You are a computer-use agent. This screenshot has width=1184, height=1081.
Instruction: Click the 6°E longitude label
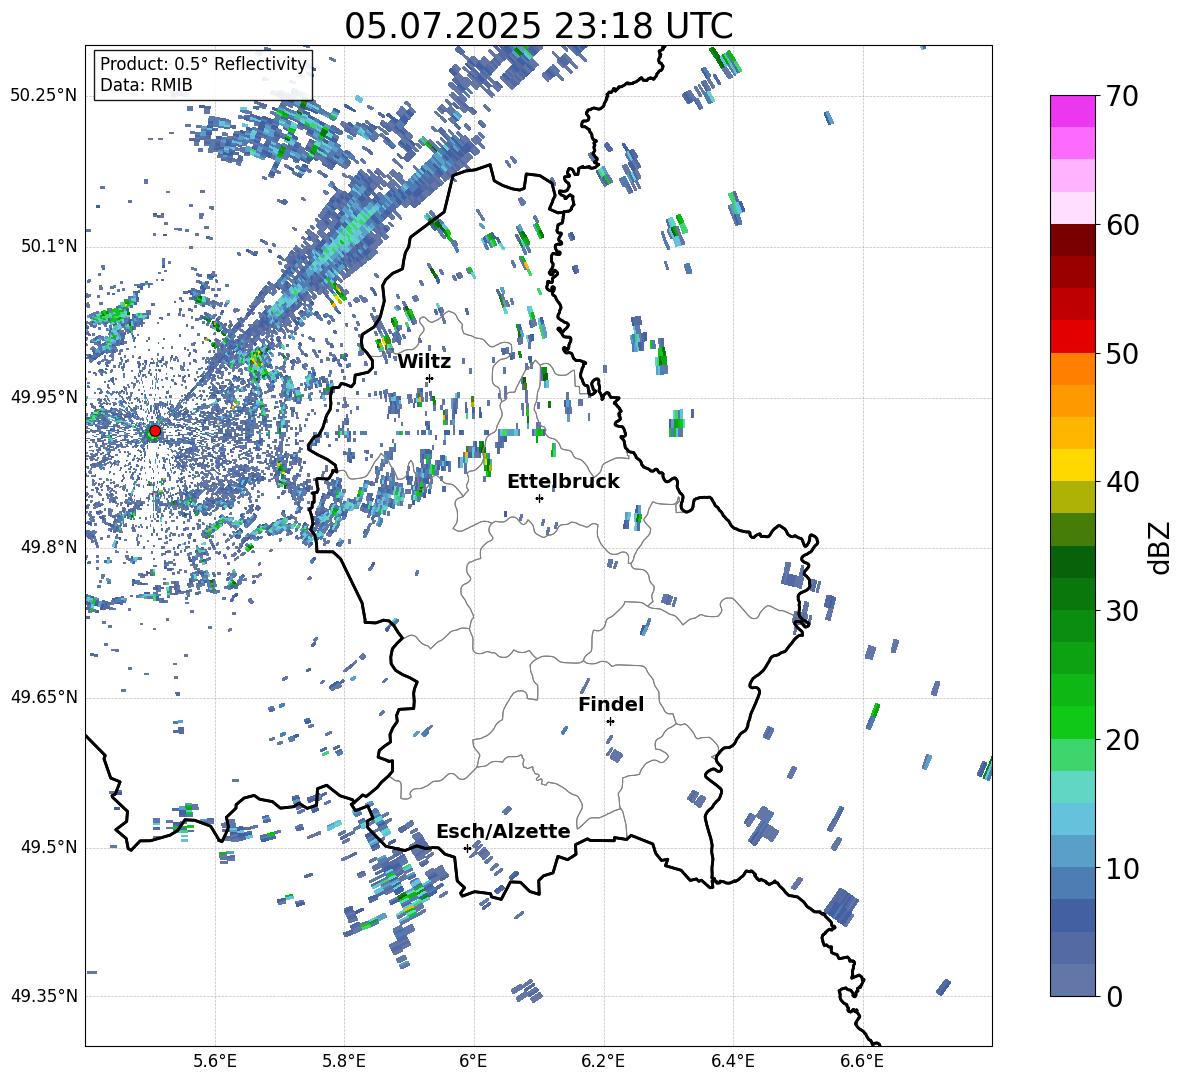point(473,1061)
